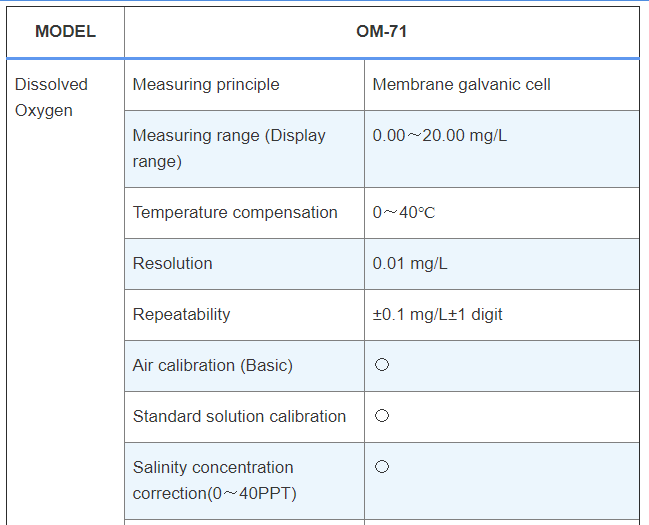Click the circle mark for Standard solution calibration
Viewport: 649px width, 525px height.
[381, 416]
